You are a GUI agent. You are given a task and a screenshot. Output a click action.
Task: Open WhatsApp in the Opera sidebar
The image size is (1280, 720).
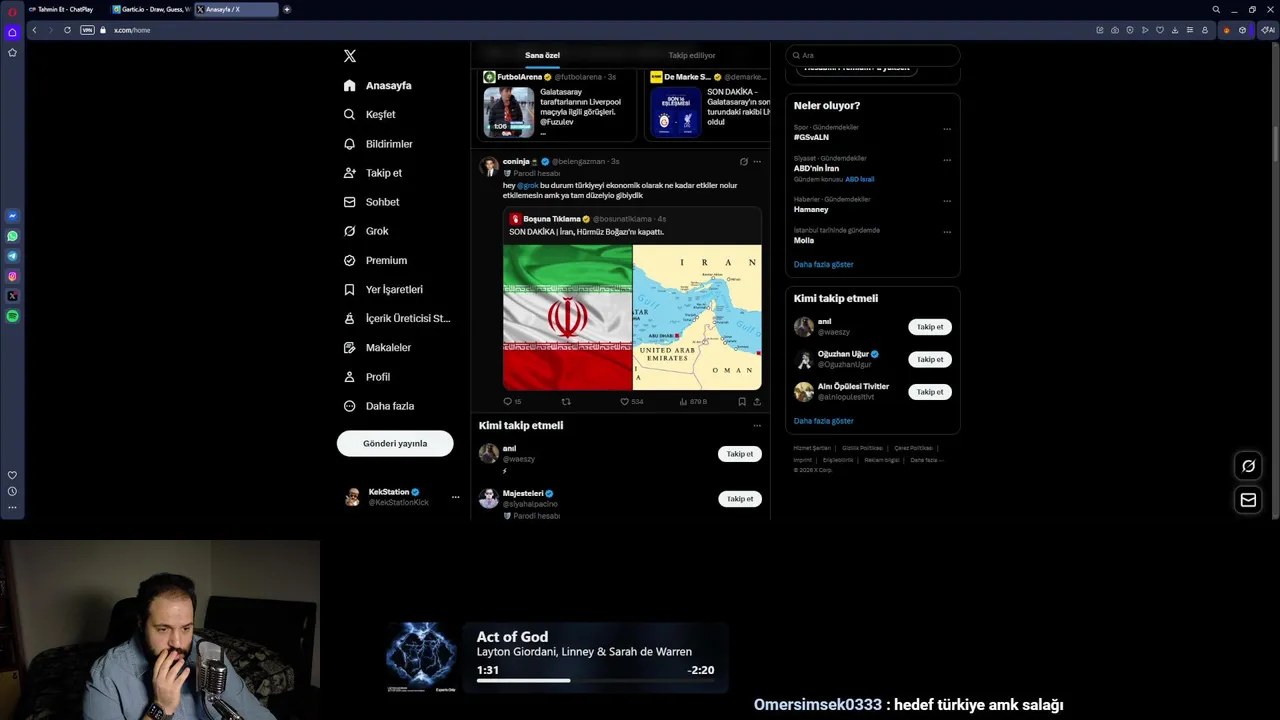pyautogui.click(x=12, y=236)
